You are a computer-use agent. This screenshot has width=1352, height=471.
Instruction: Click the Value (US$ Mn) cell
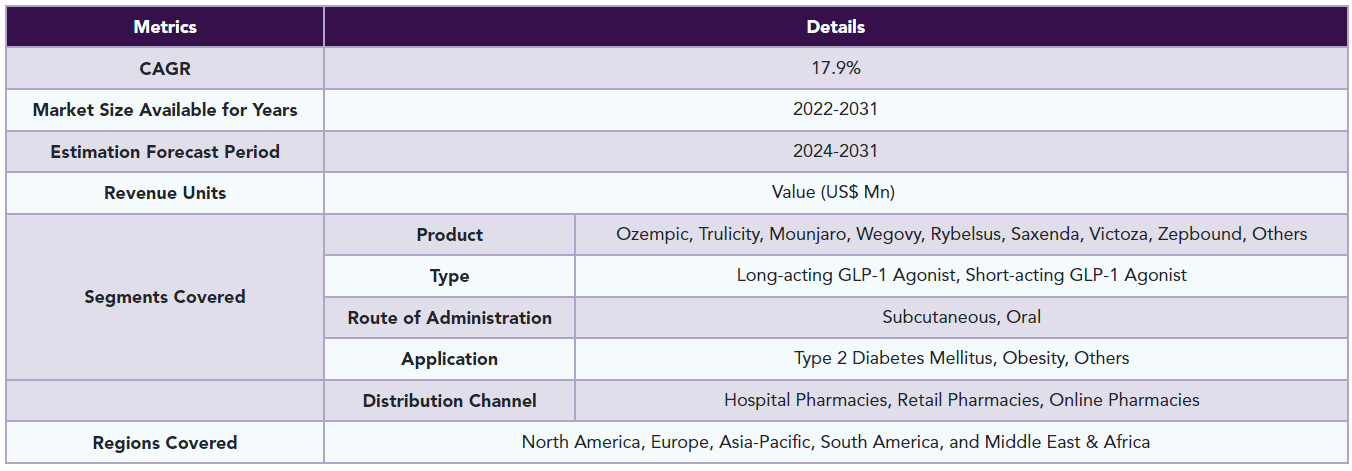836,193
